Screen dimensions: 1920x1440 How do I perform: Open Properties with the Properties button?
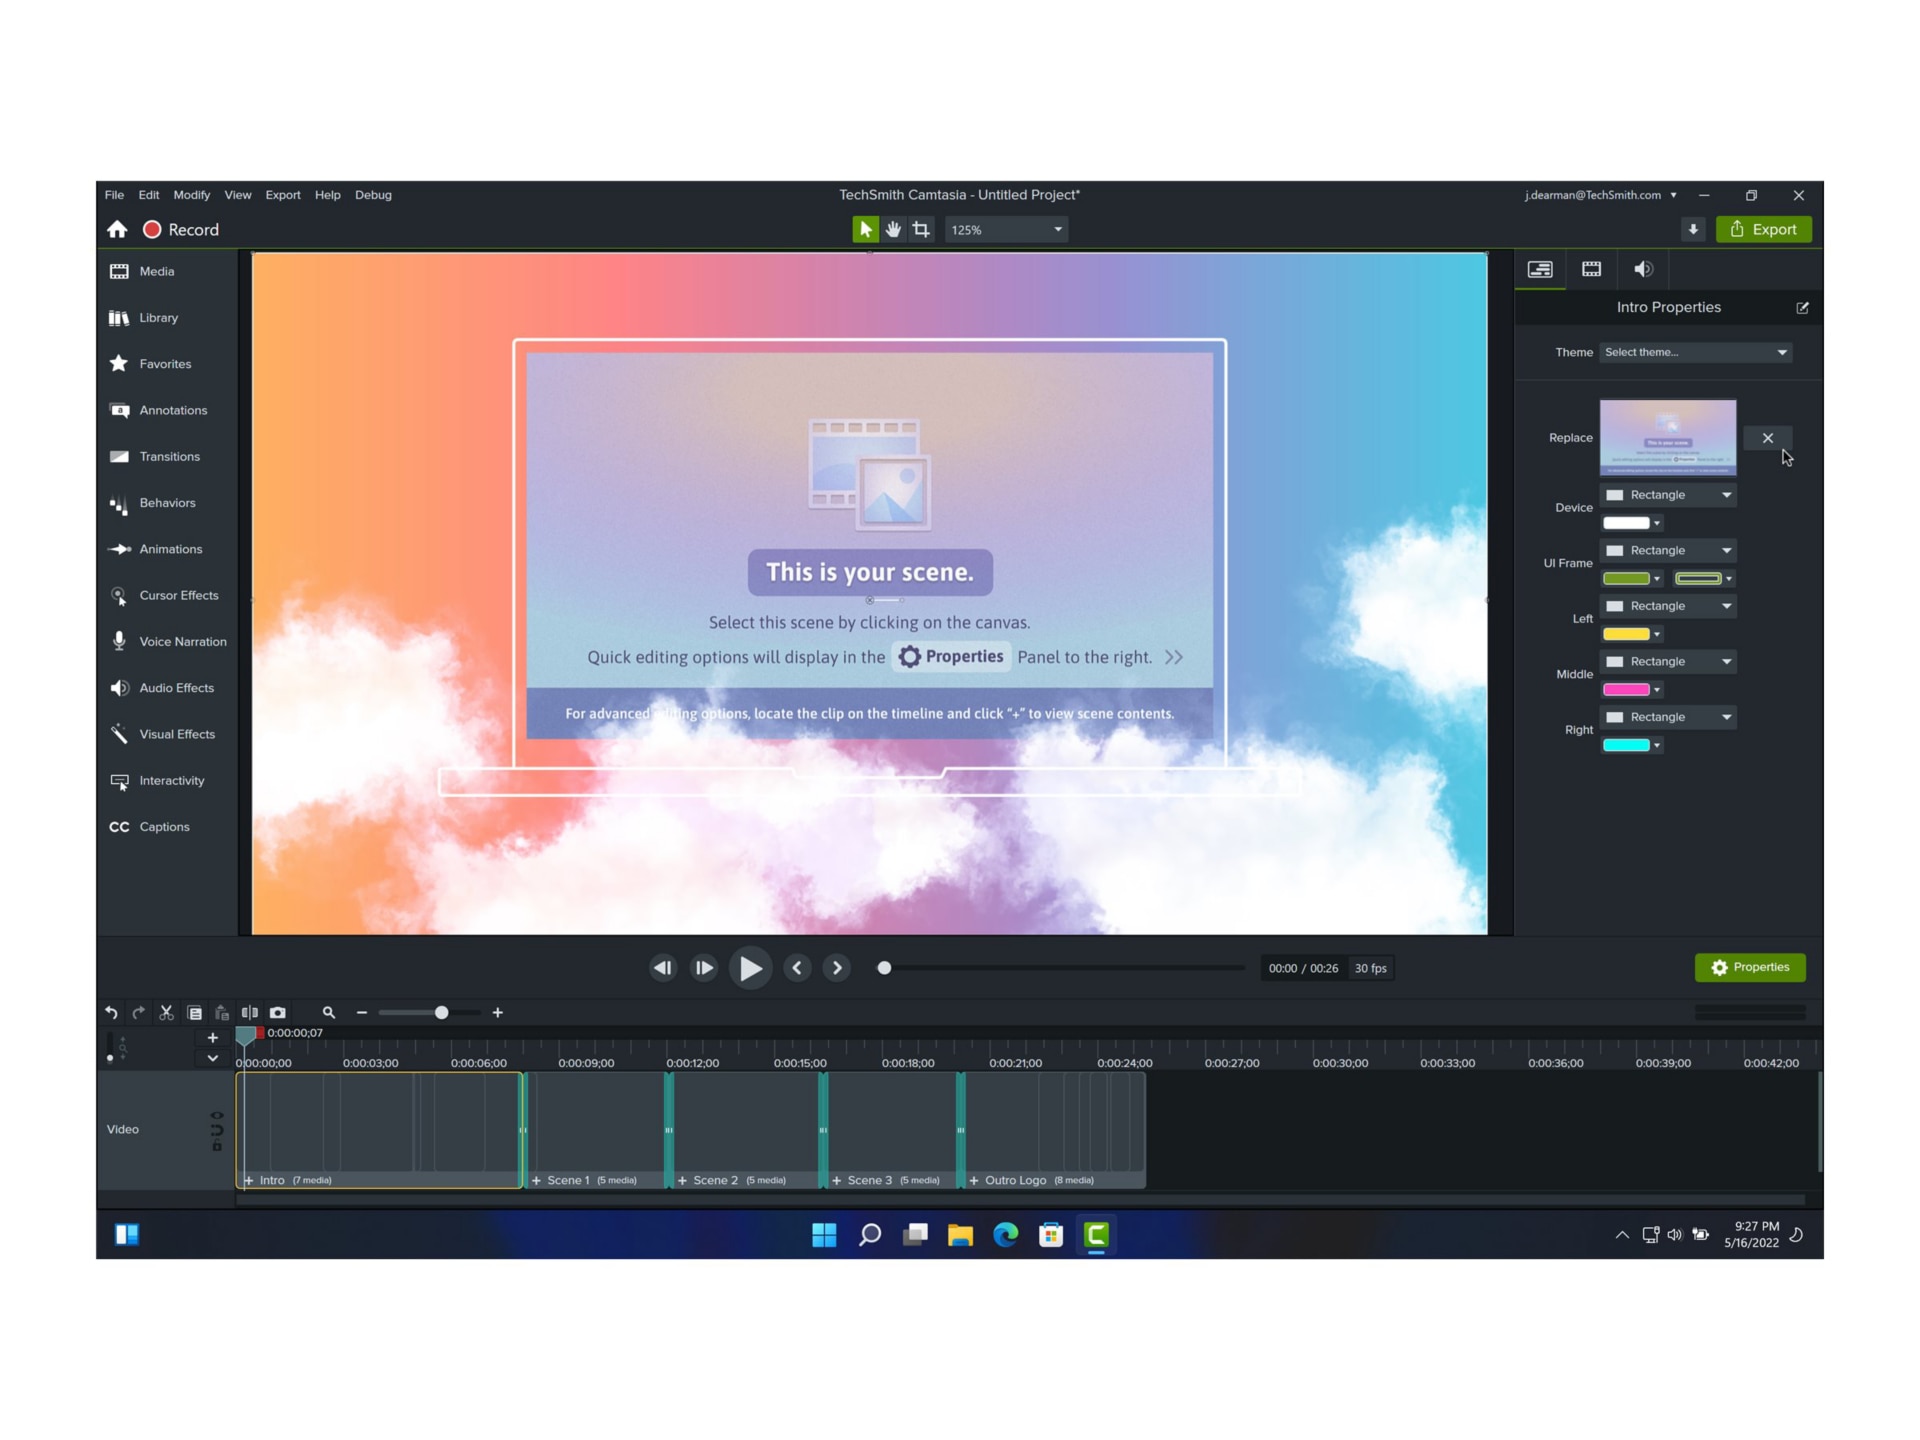pyautogui.click(x=1750, y=967)
